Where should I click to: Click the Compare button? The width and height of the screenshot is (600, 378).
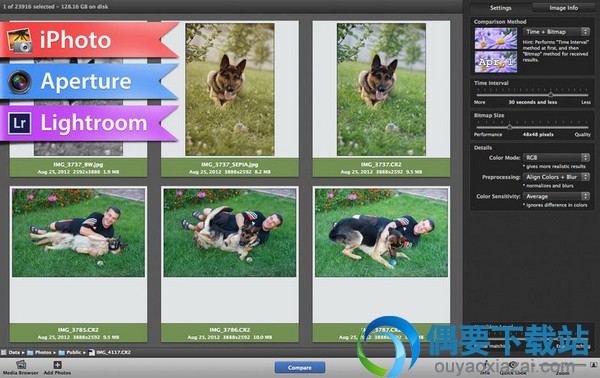coord(300,368)
